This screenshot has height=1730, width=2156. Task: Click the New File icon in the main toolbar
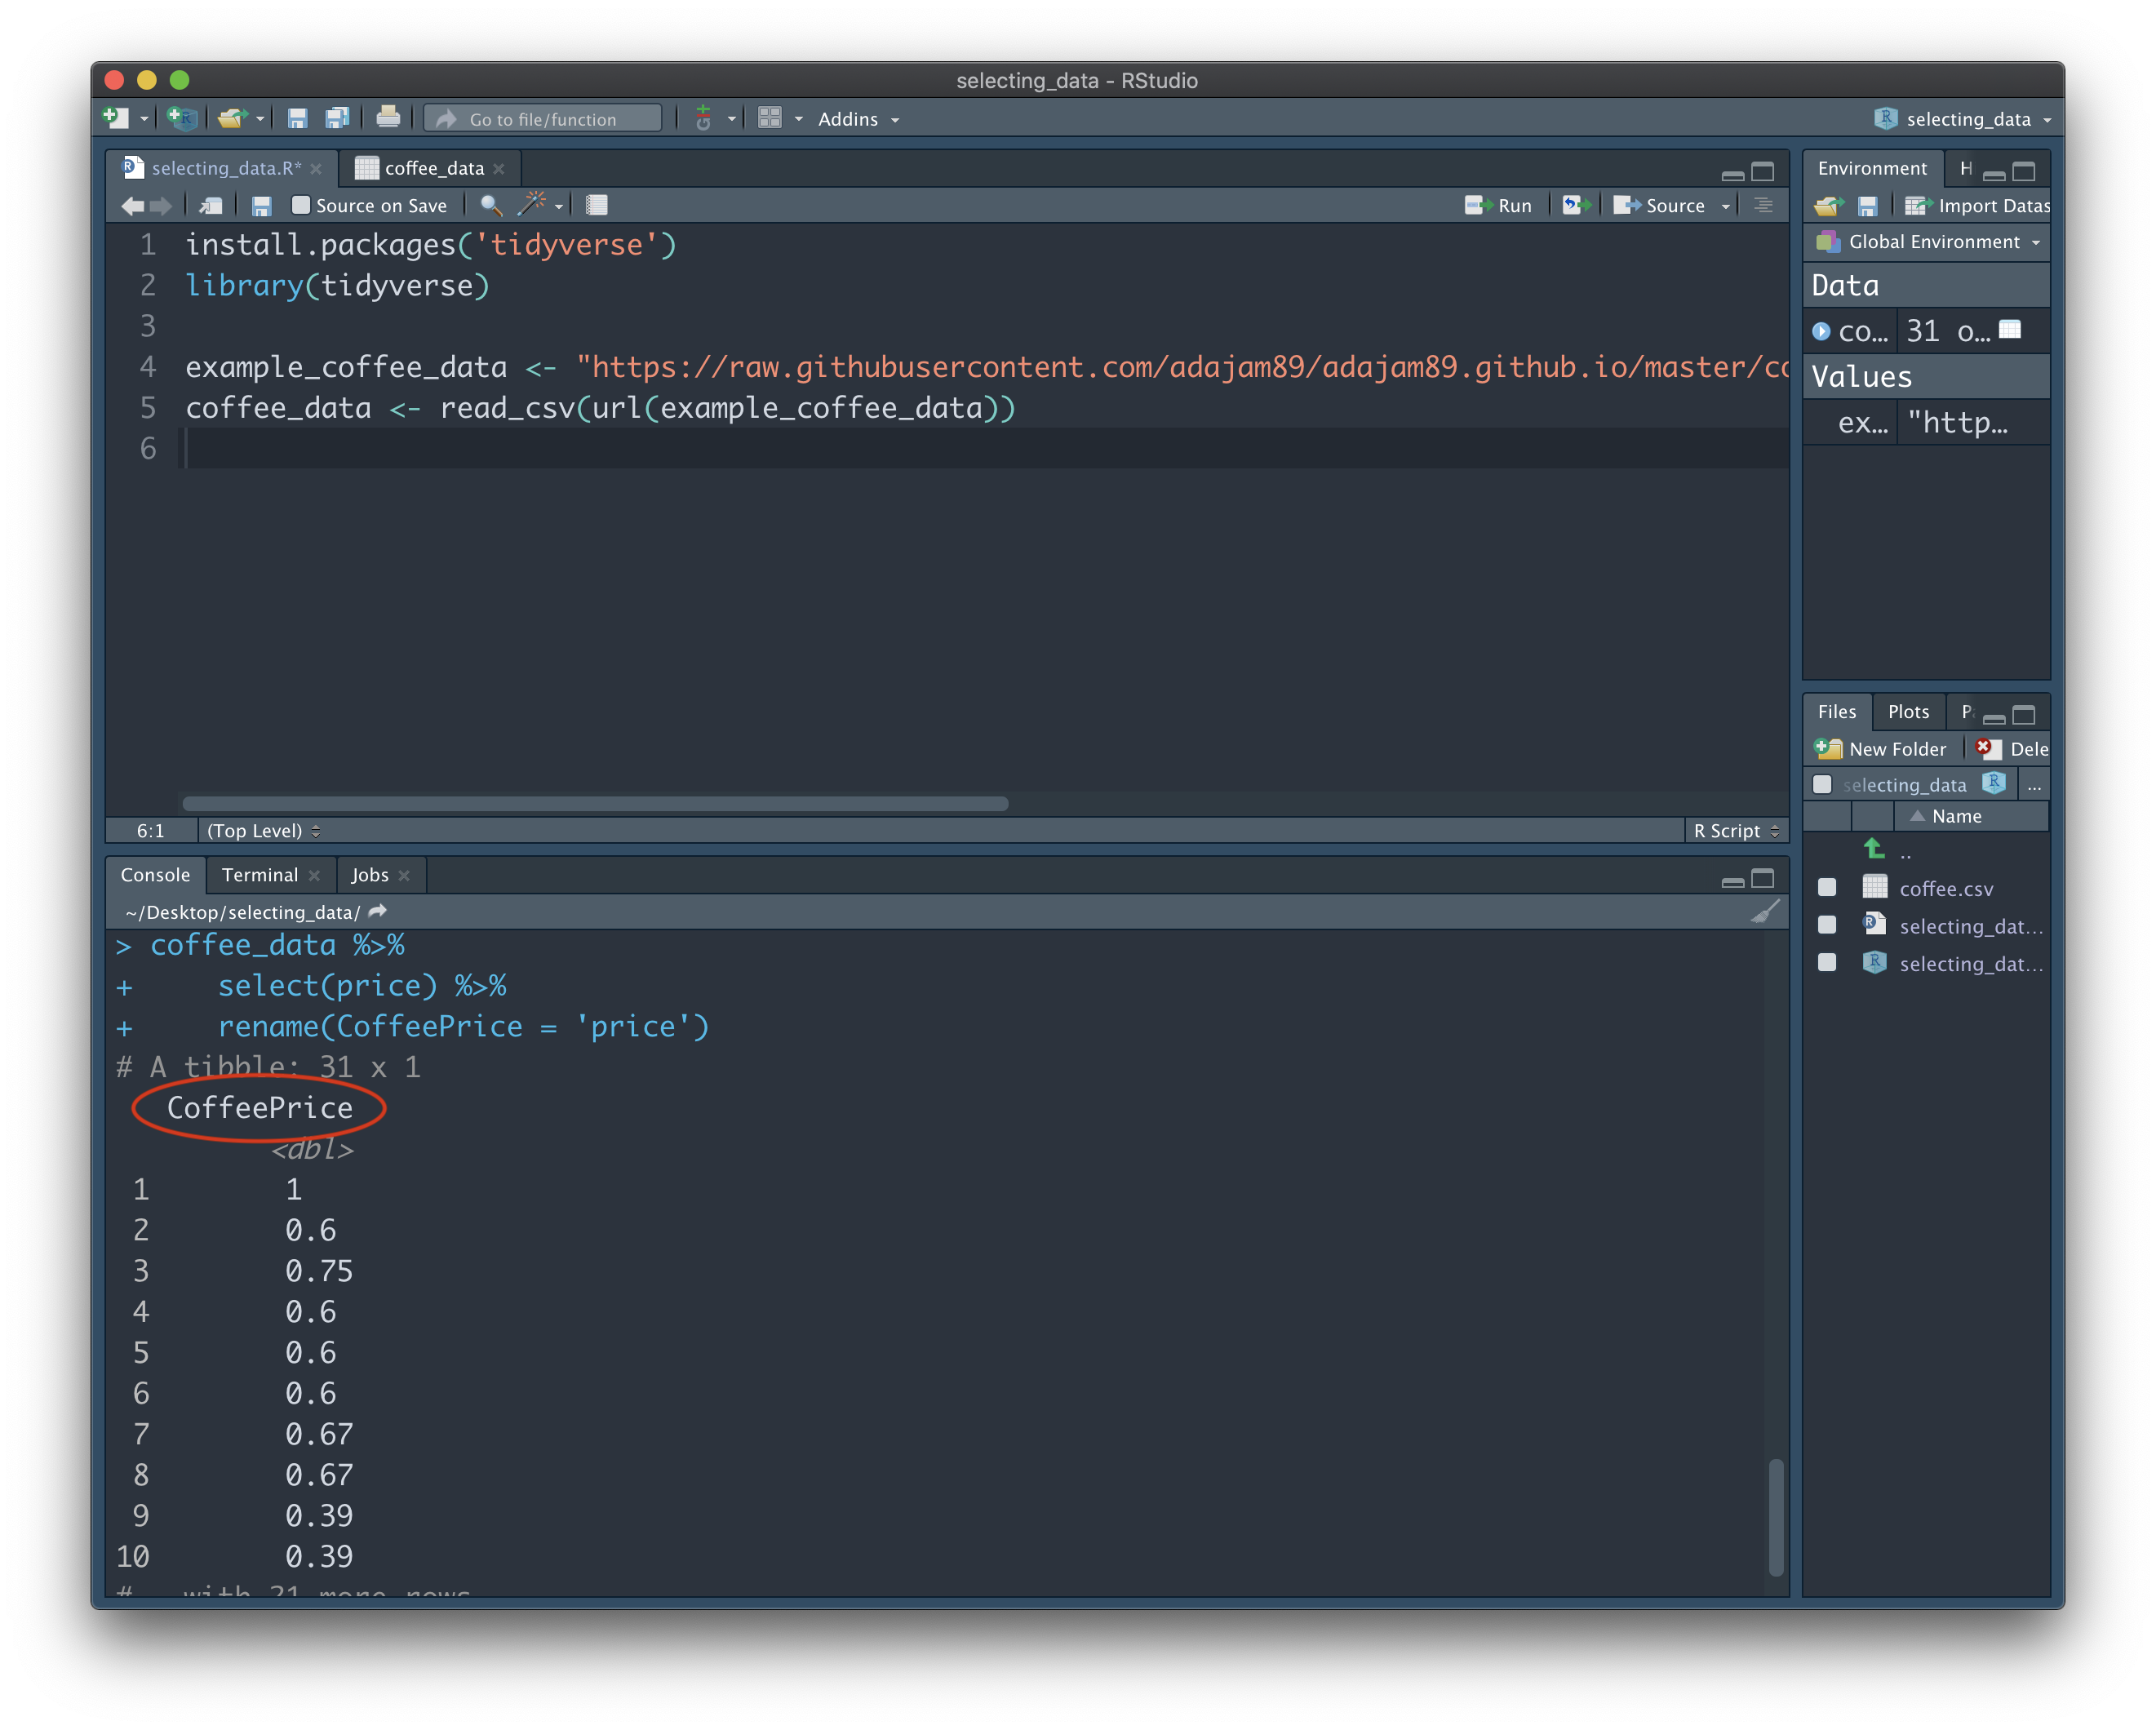[x=116, y=118]
